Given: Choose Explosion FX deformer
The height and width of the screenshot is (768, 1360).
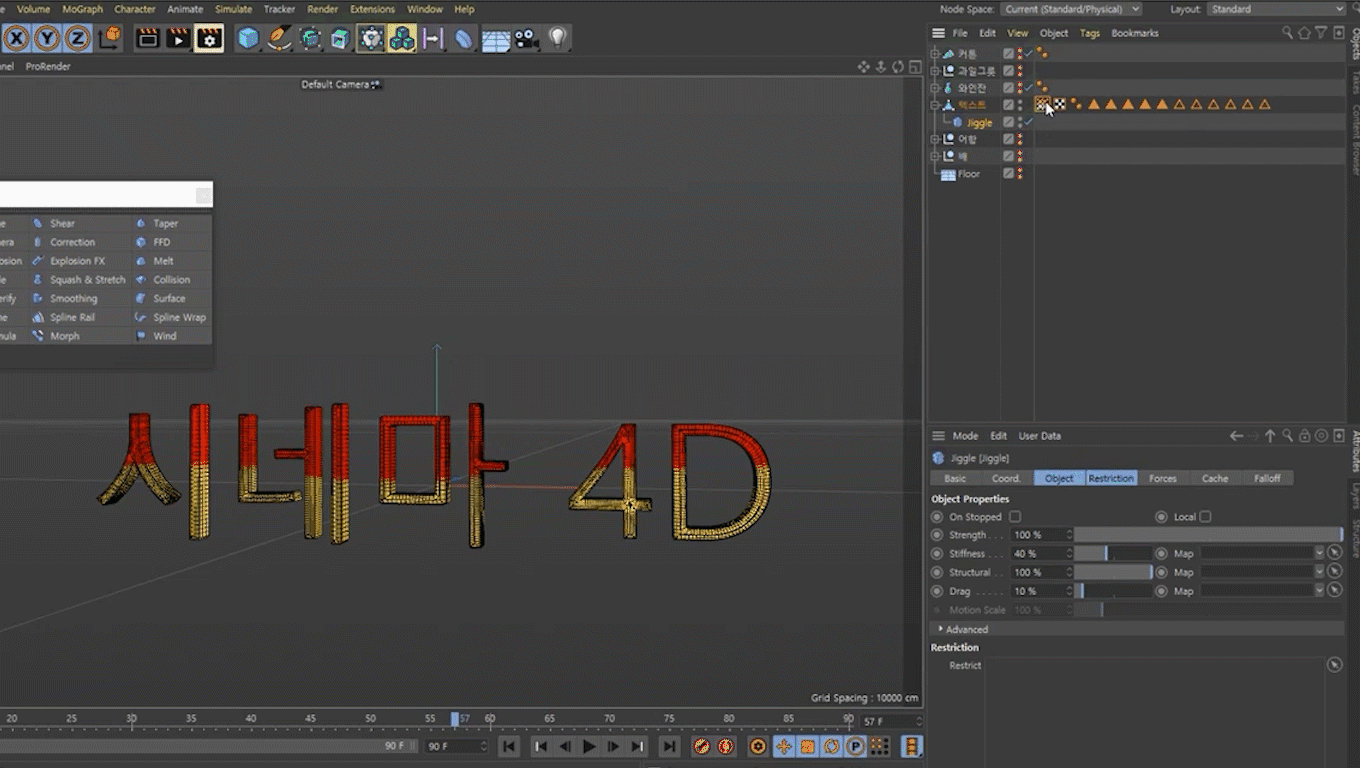Looking at the screenshot, I should coord(70,261).
